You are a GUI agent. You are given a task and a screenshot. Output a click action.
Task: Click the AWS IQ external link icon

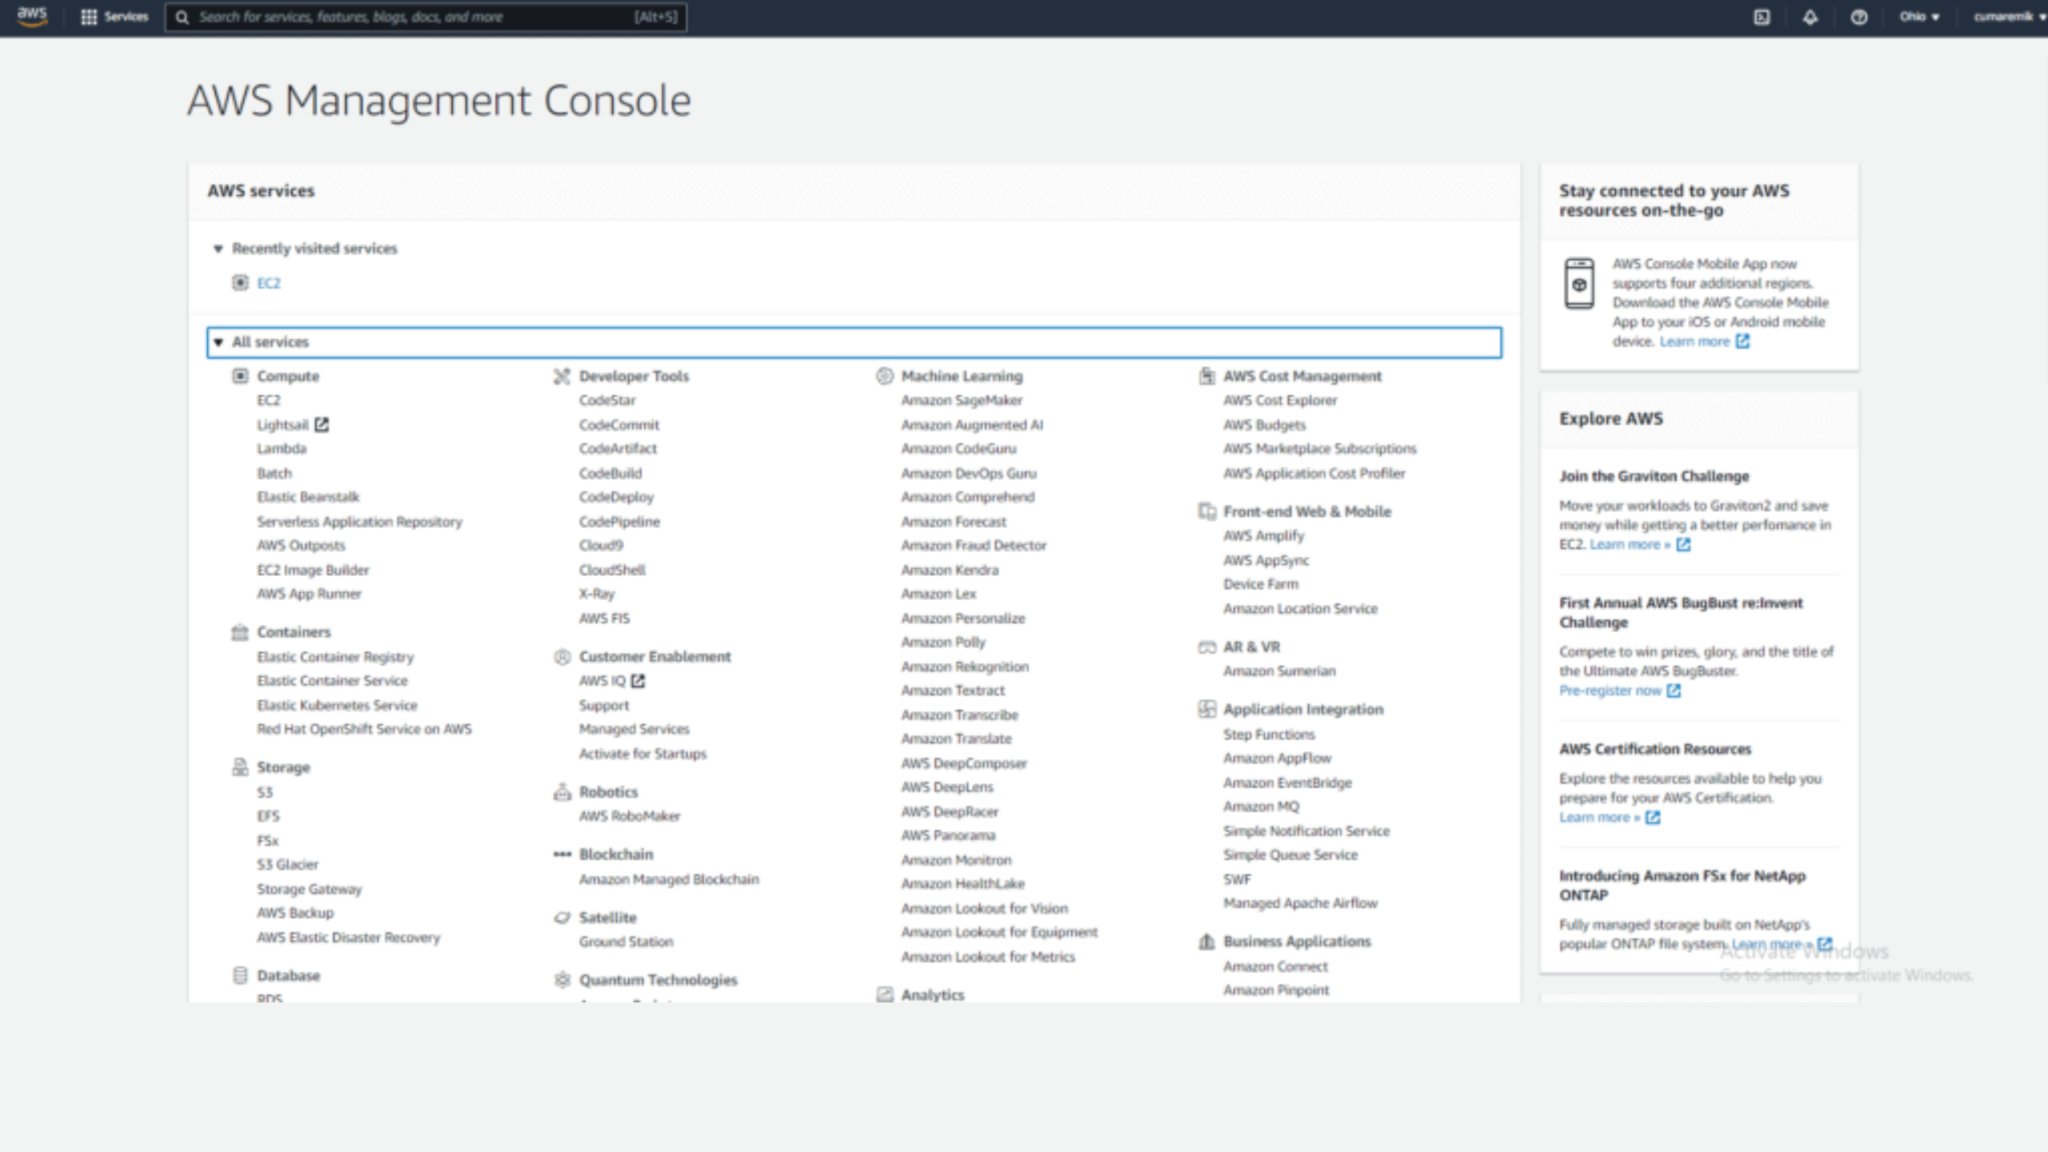[638, 681]
